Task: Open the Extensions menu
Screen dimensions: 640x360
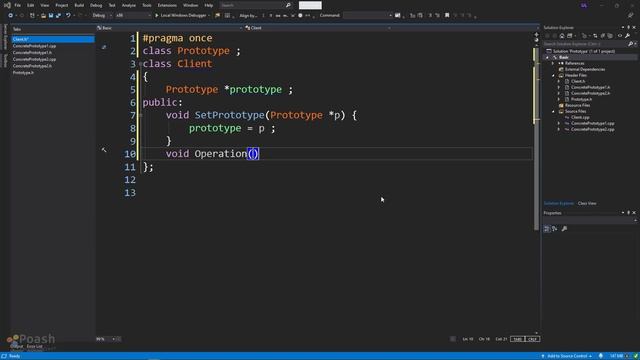Action: (167, 5)
